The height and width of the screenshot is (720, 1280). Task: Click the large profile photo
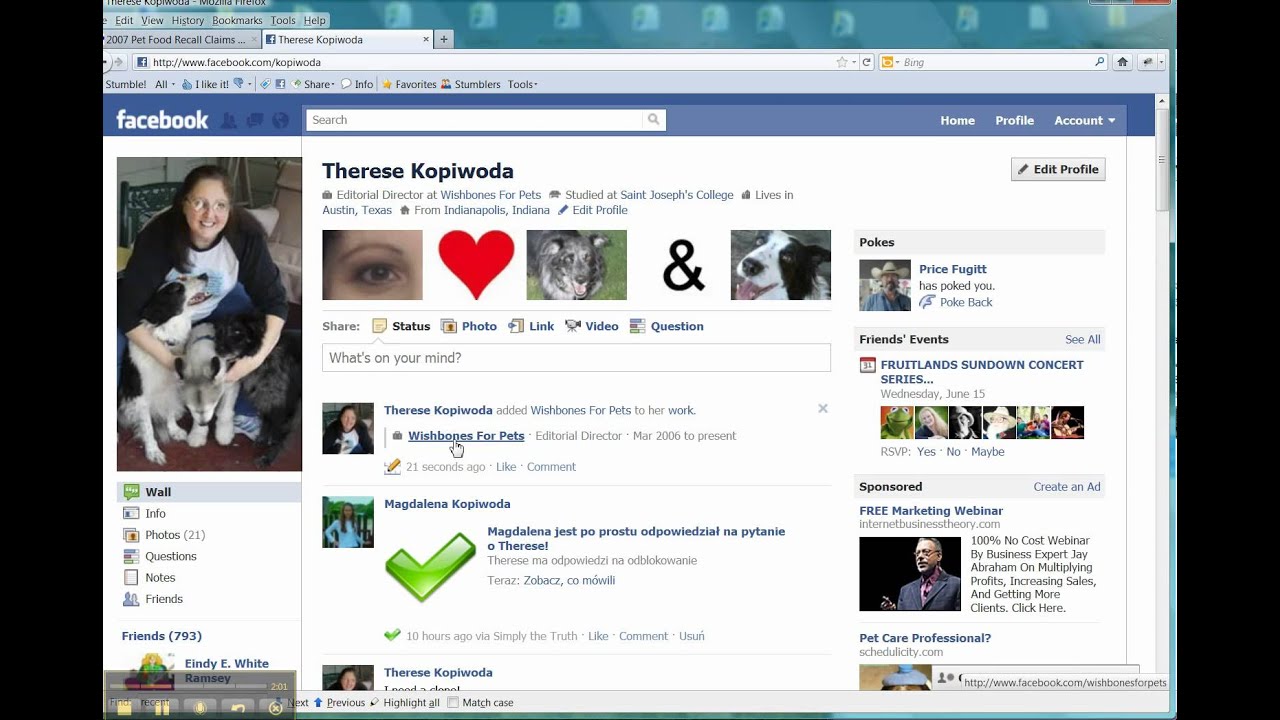209,314
